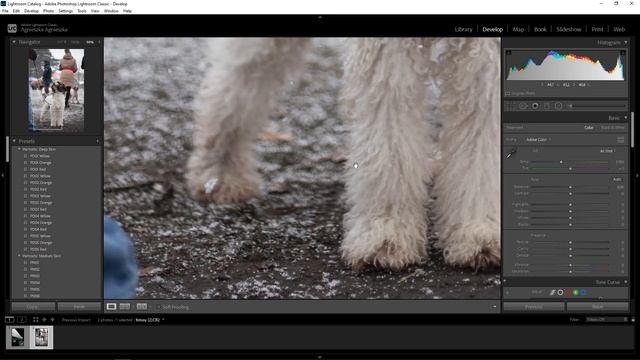Click the Paste settings button
The height and width of the screenshot is (360, 640).
(x=79, y=307)
